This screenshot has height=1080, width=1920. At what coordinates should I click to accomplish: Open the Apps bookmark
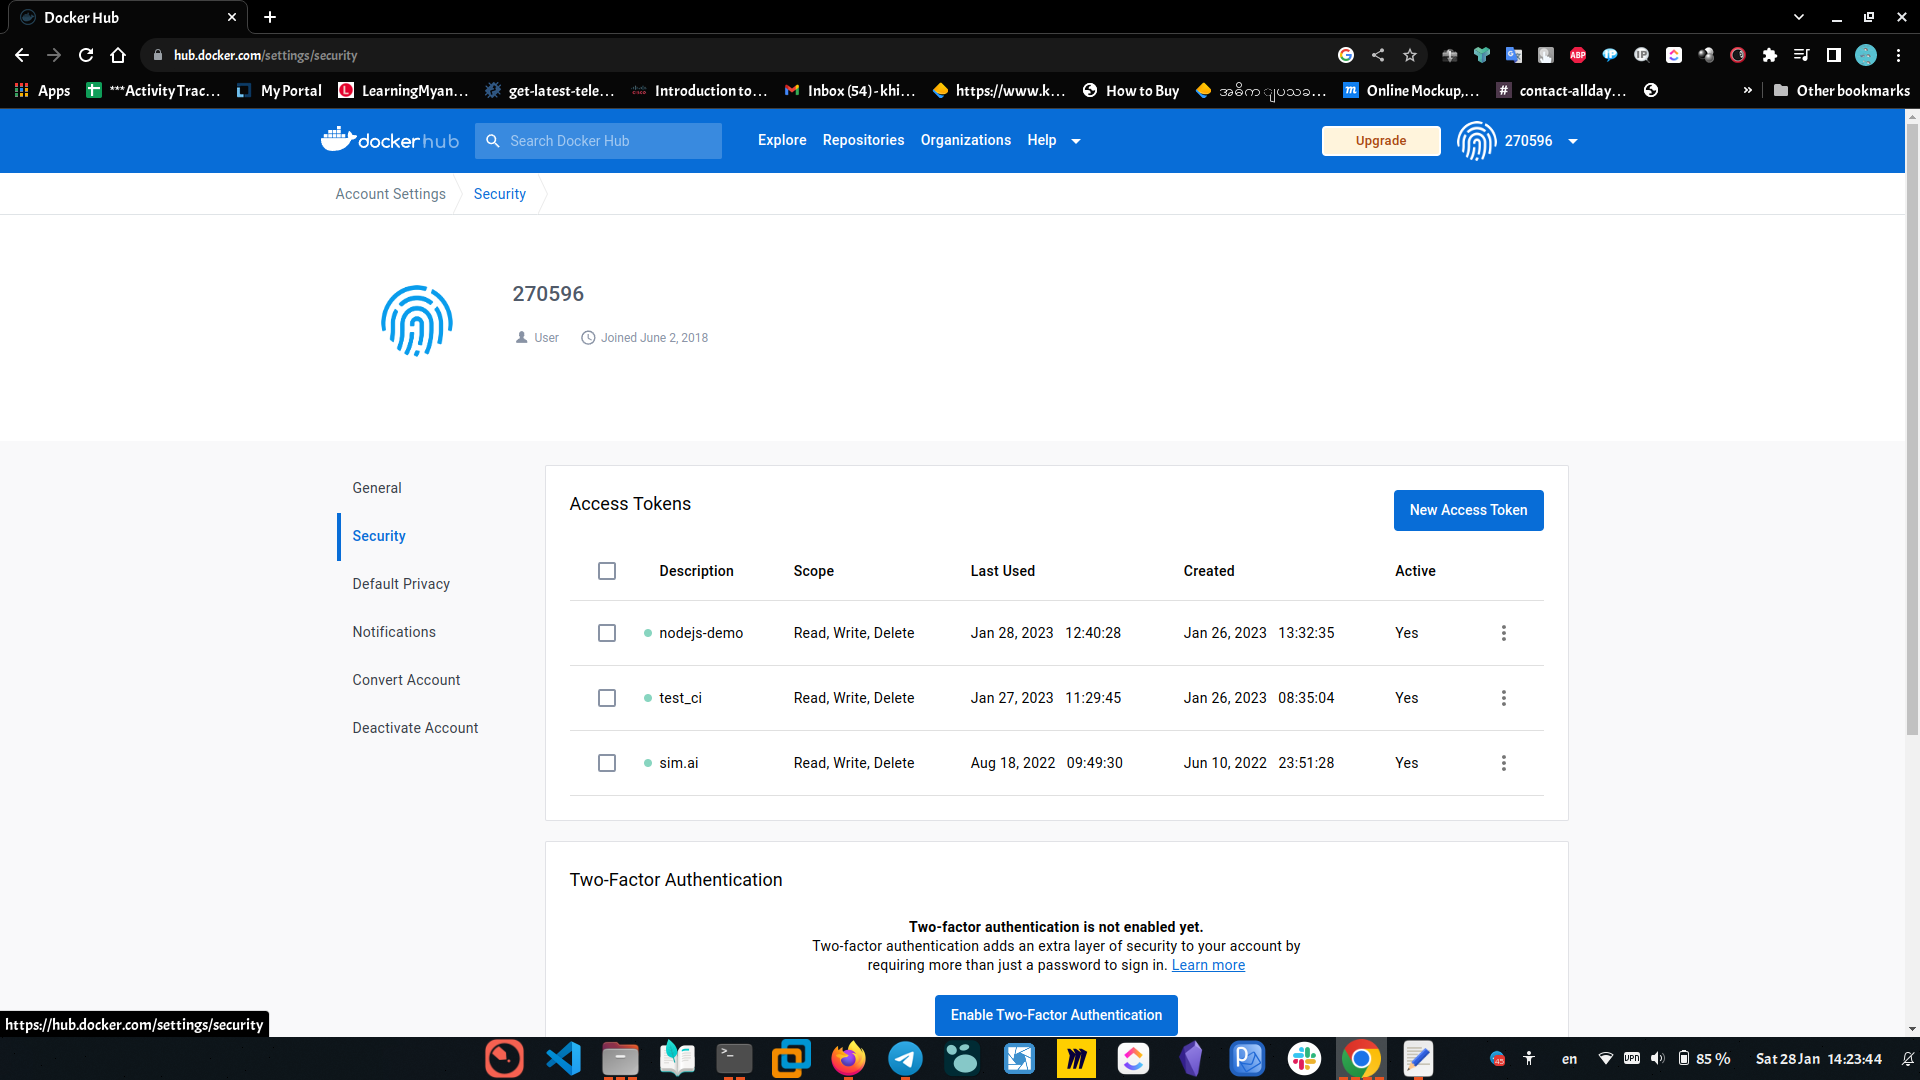tap(42, 90)
